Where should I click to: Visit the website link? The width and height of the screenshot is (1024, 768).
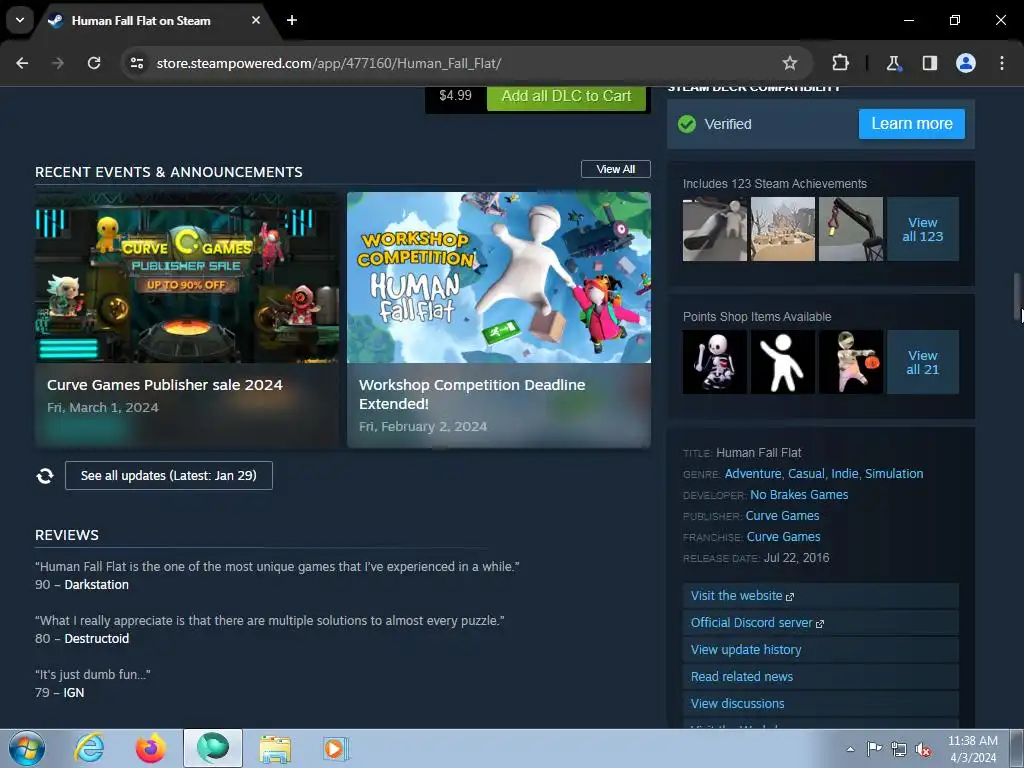(821, 596)
